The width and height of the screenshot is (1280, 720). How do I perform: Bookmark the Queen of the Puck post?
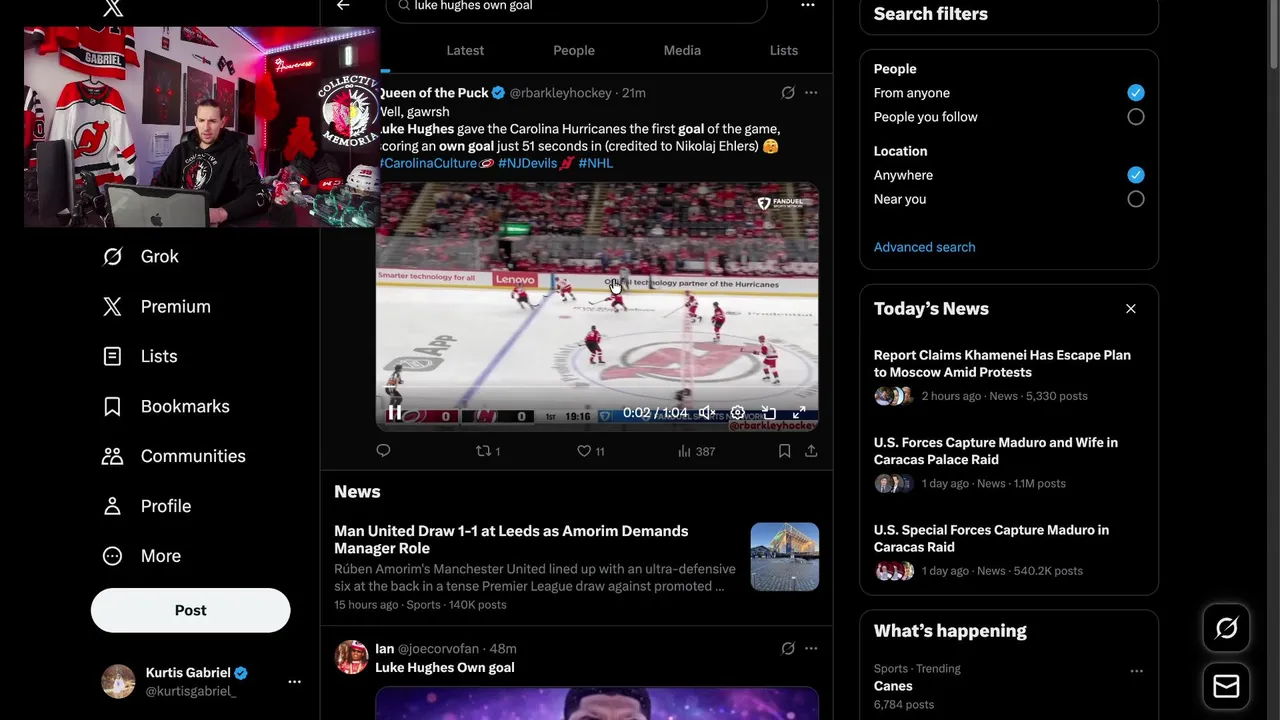pos(785,451)
